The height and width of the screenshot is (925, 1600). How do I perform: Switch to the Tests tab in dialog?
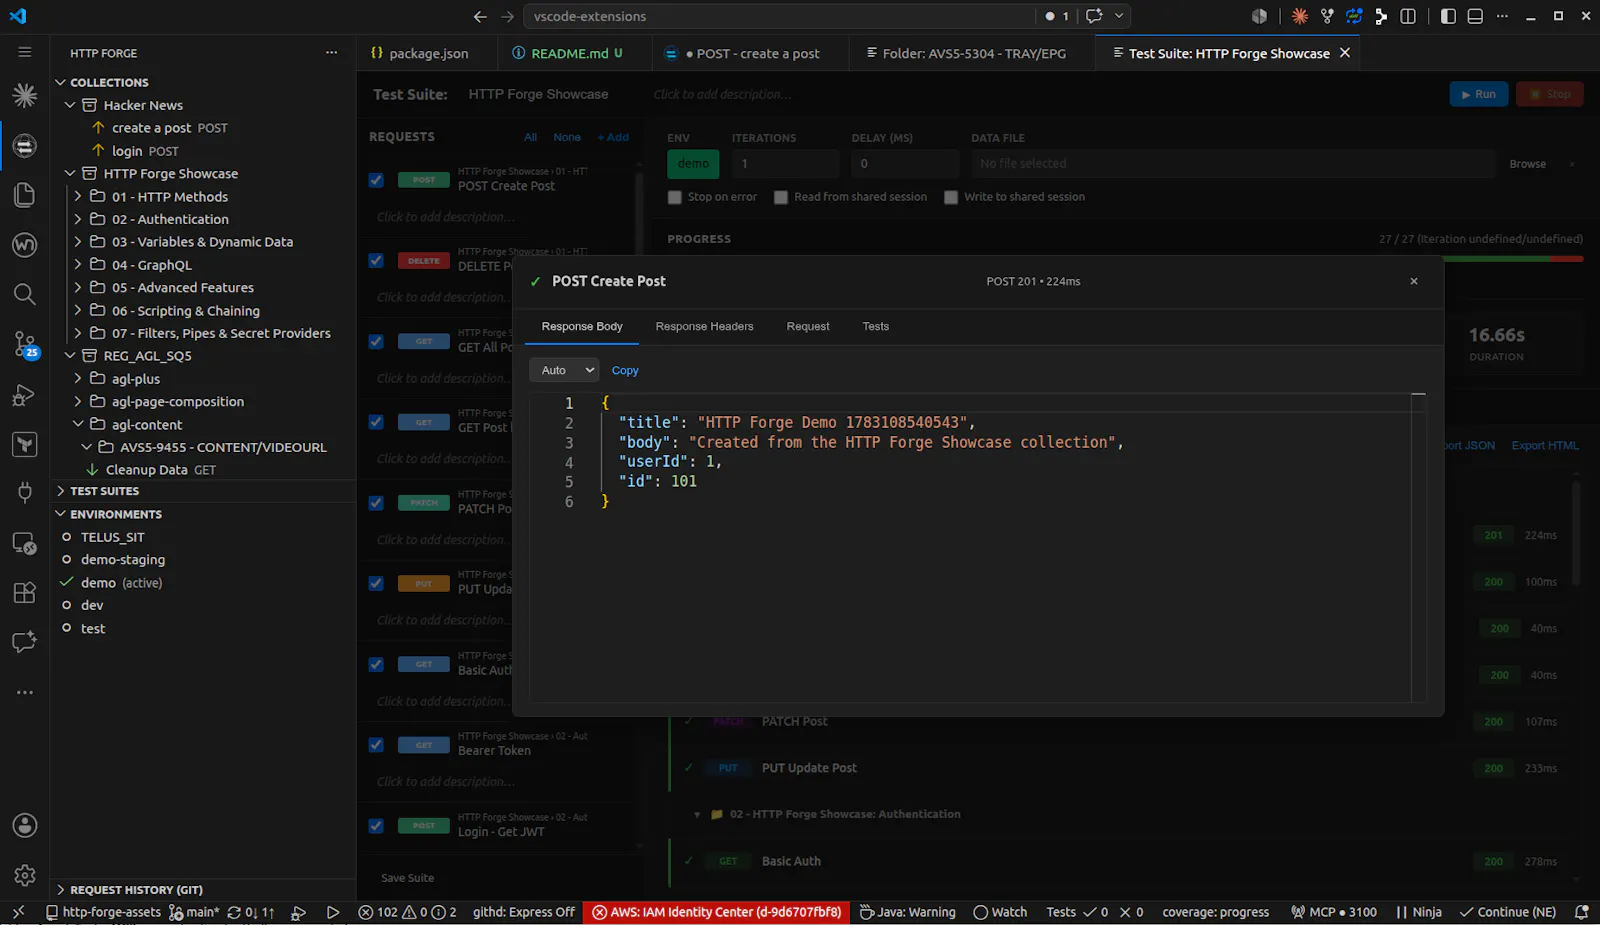[x=876, y=326]
